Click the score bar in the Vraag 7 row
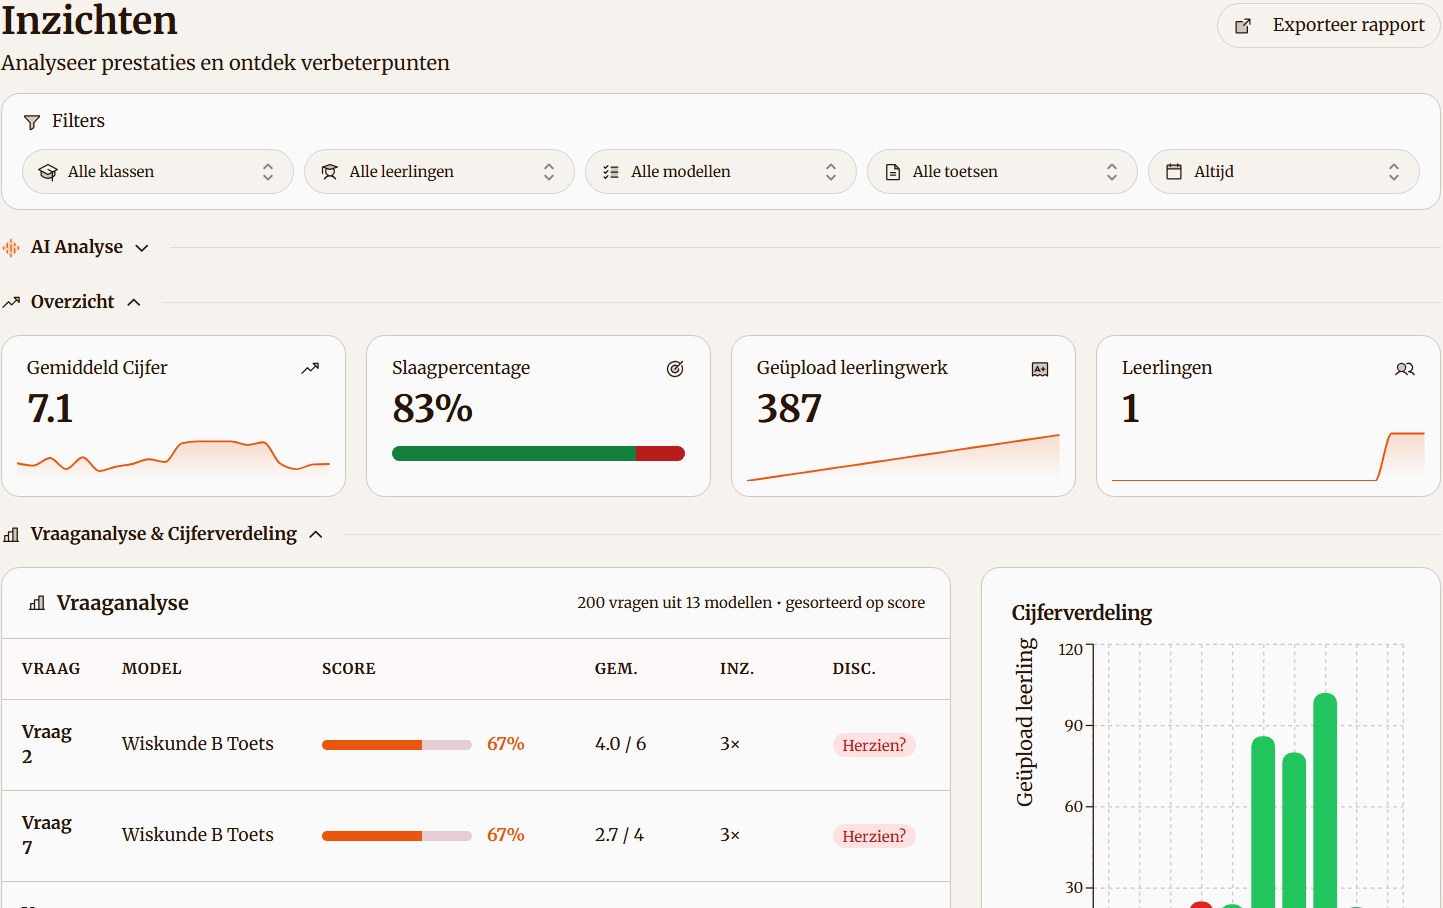 click(397, 836)
